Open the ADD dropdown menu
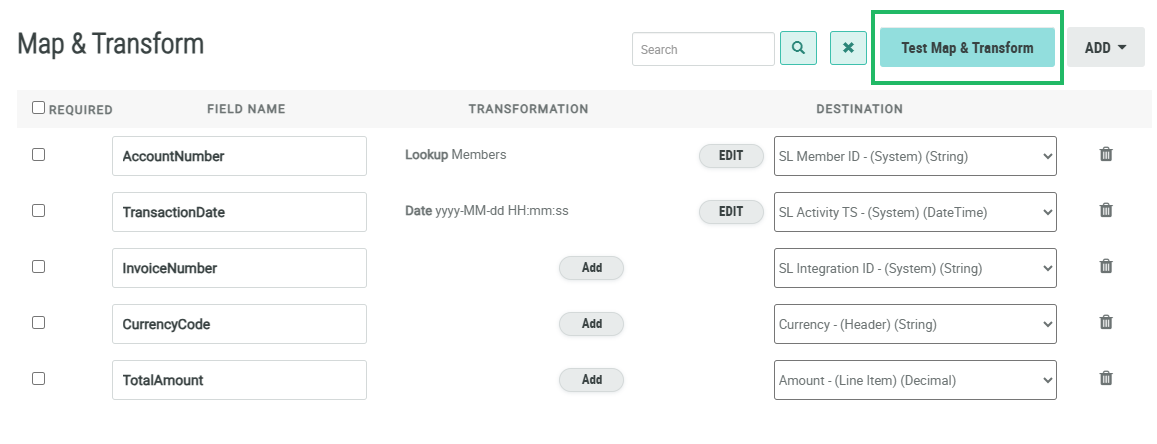1157x444 pixels. [1105, 48]
